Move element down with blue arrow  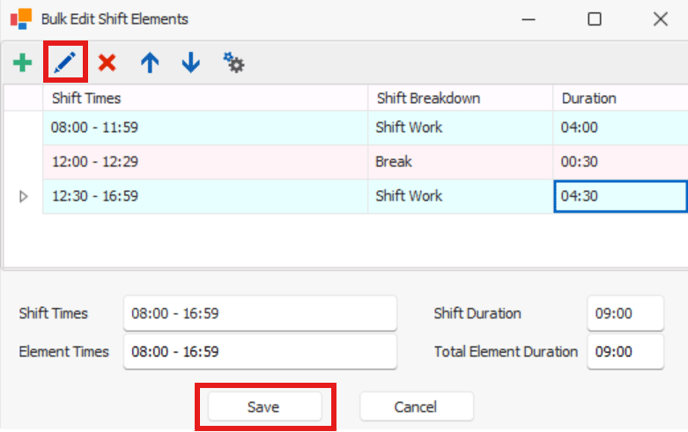pos(191,63)
